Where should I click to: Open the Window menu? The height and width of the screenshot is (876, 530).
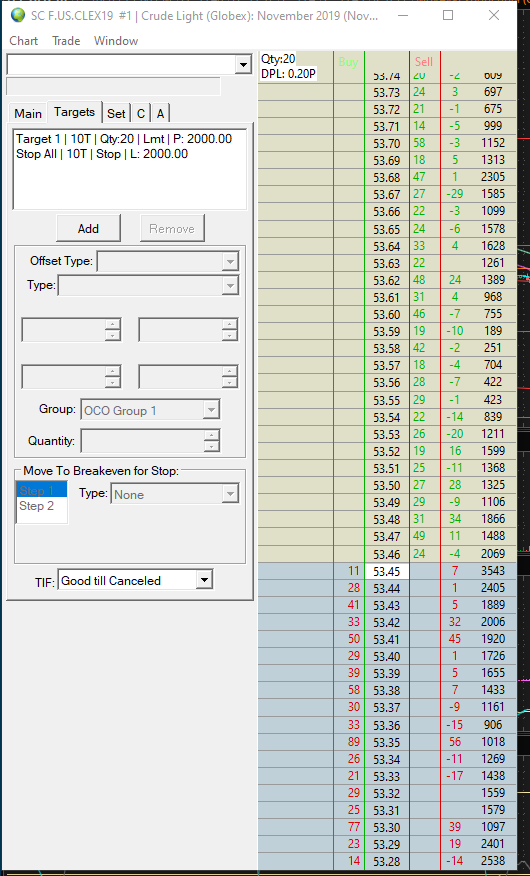[116, 41]
